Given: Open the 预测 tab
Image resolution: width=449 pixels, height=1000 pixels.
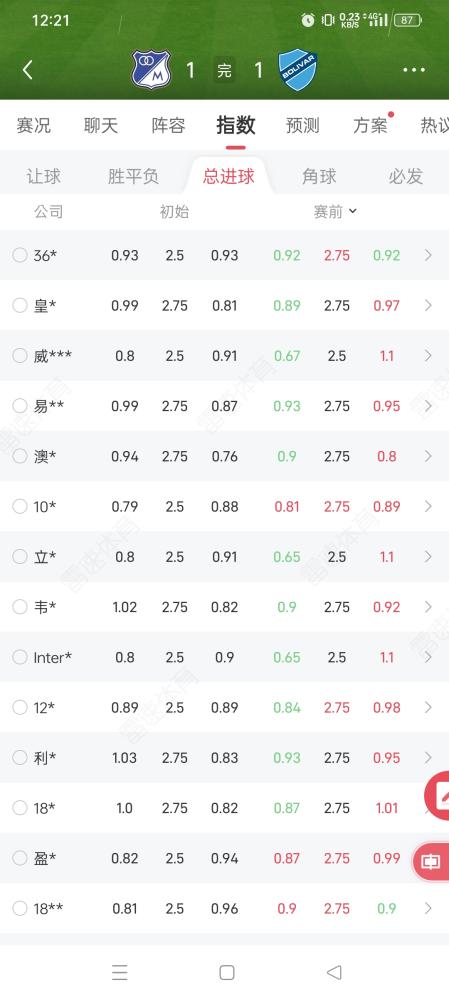Looking at the screenshot, I should click(x=302, y=125).
